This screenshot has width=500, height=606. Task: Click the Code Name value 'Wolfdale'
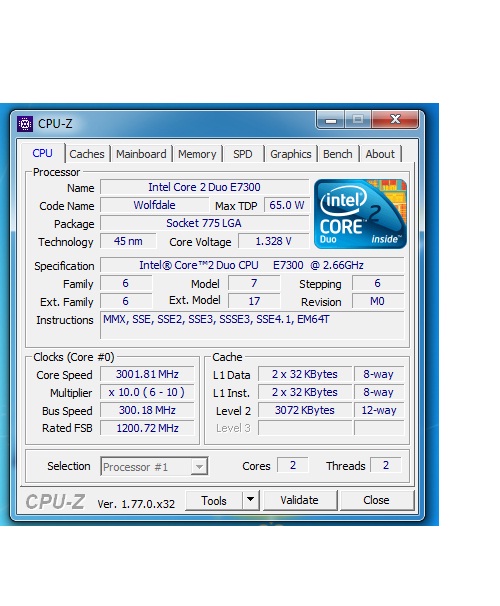coord(155,205)
